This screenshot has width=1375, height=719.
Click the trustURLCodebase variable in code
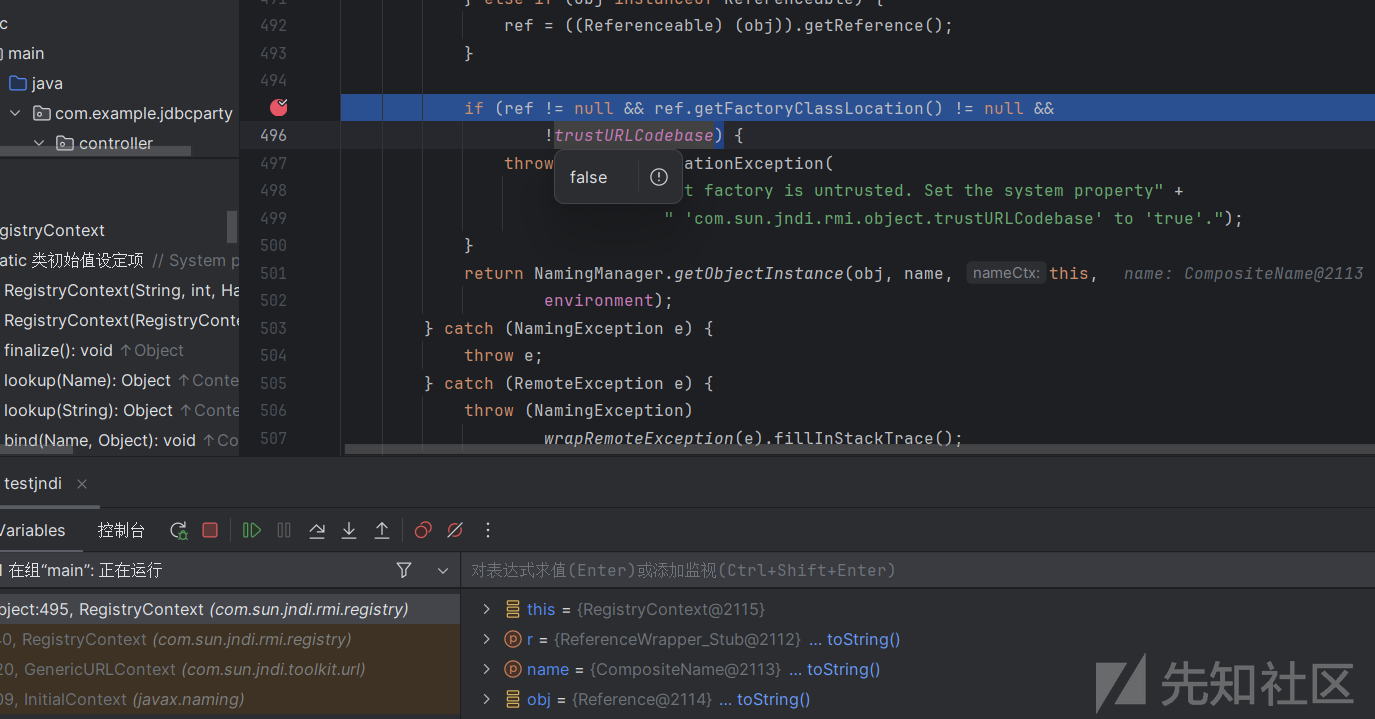point(634,135)
